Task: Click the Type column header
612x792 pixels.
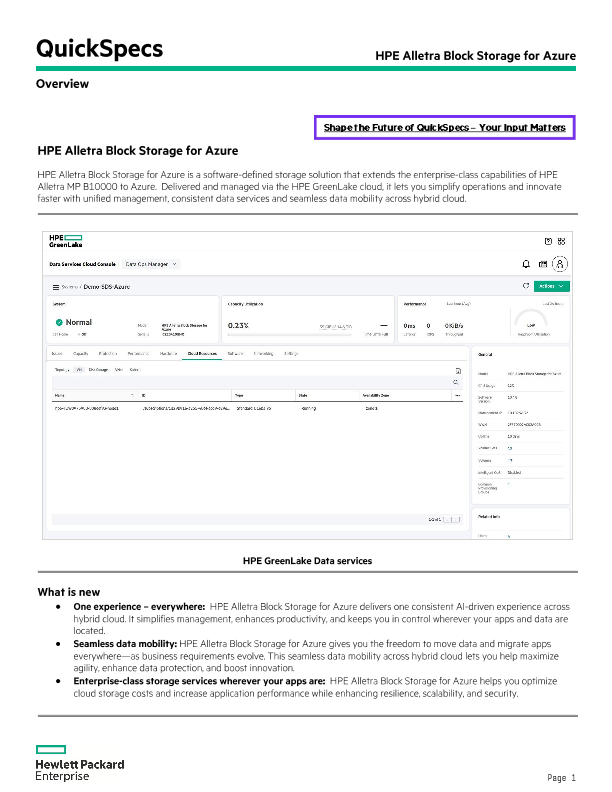Action: pos(239,395)
